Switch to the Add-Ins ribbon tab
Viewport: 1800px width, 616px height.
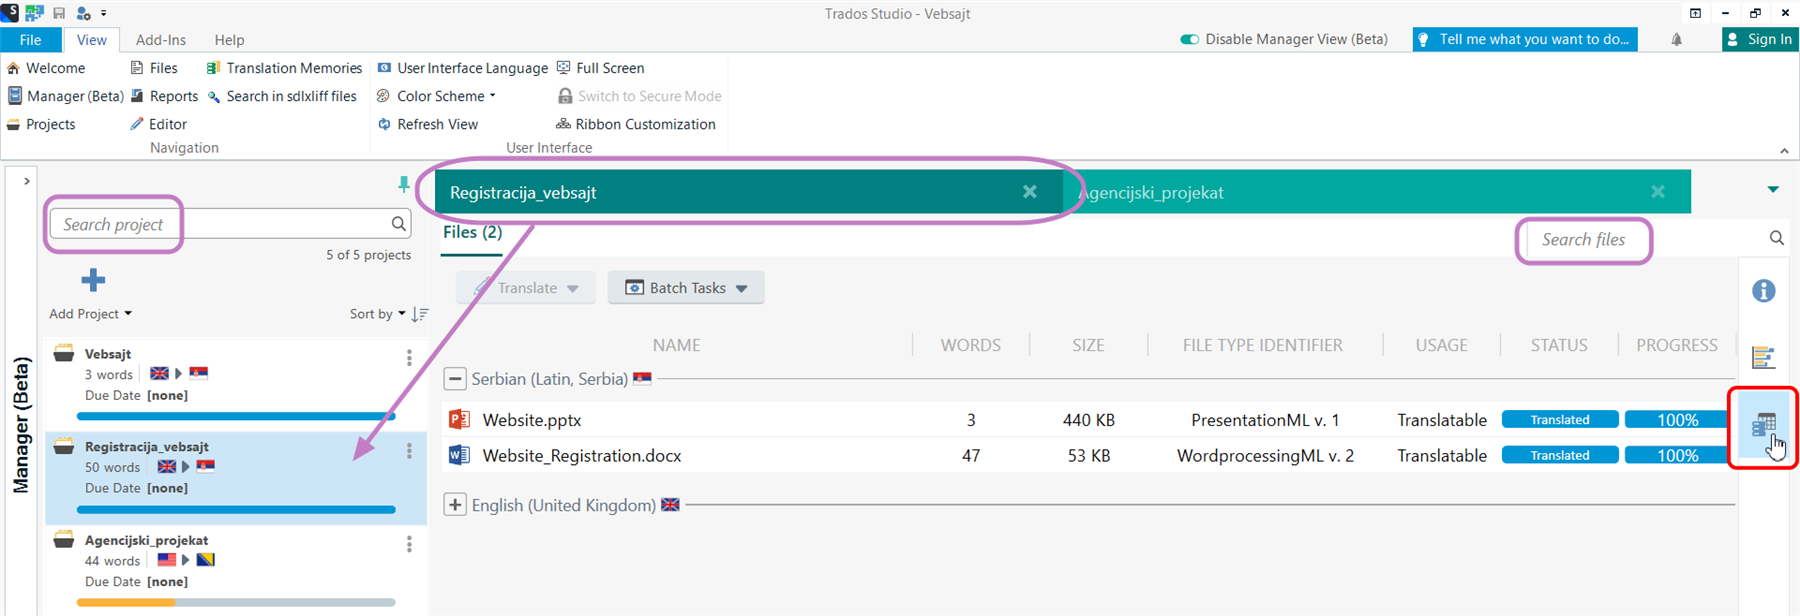click(x=161, y=39)
